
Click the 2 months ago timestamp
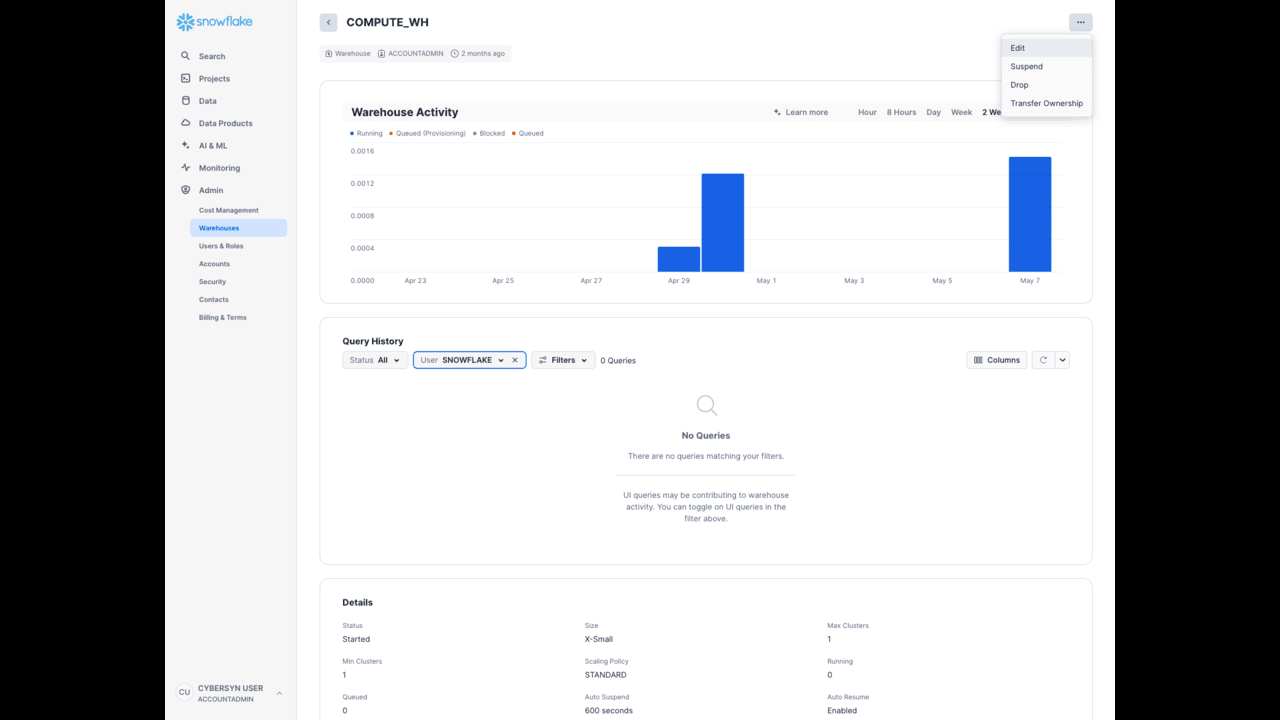(x=483, y=53)
